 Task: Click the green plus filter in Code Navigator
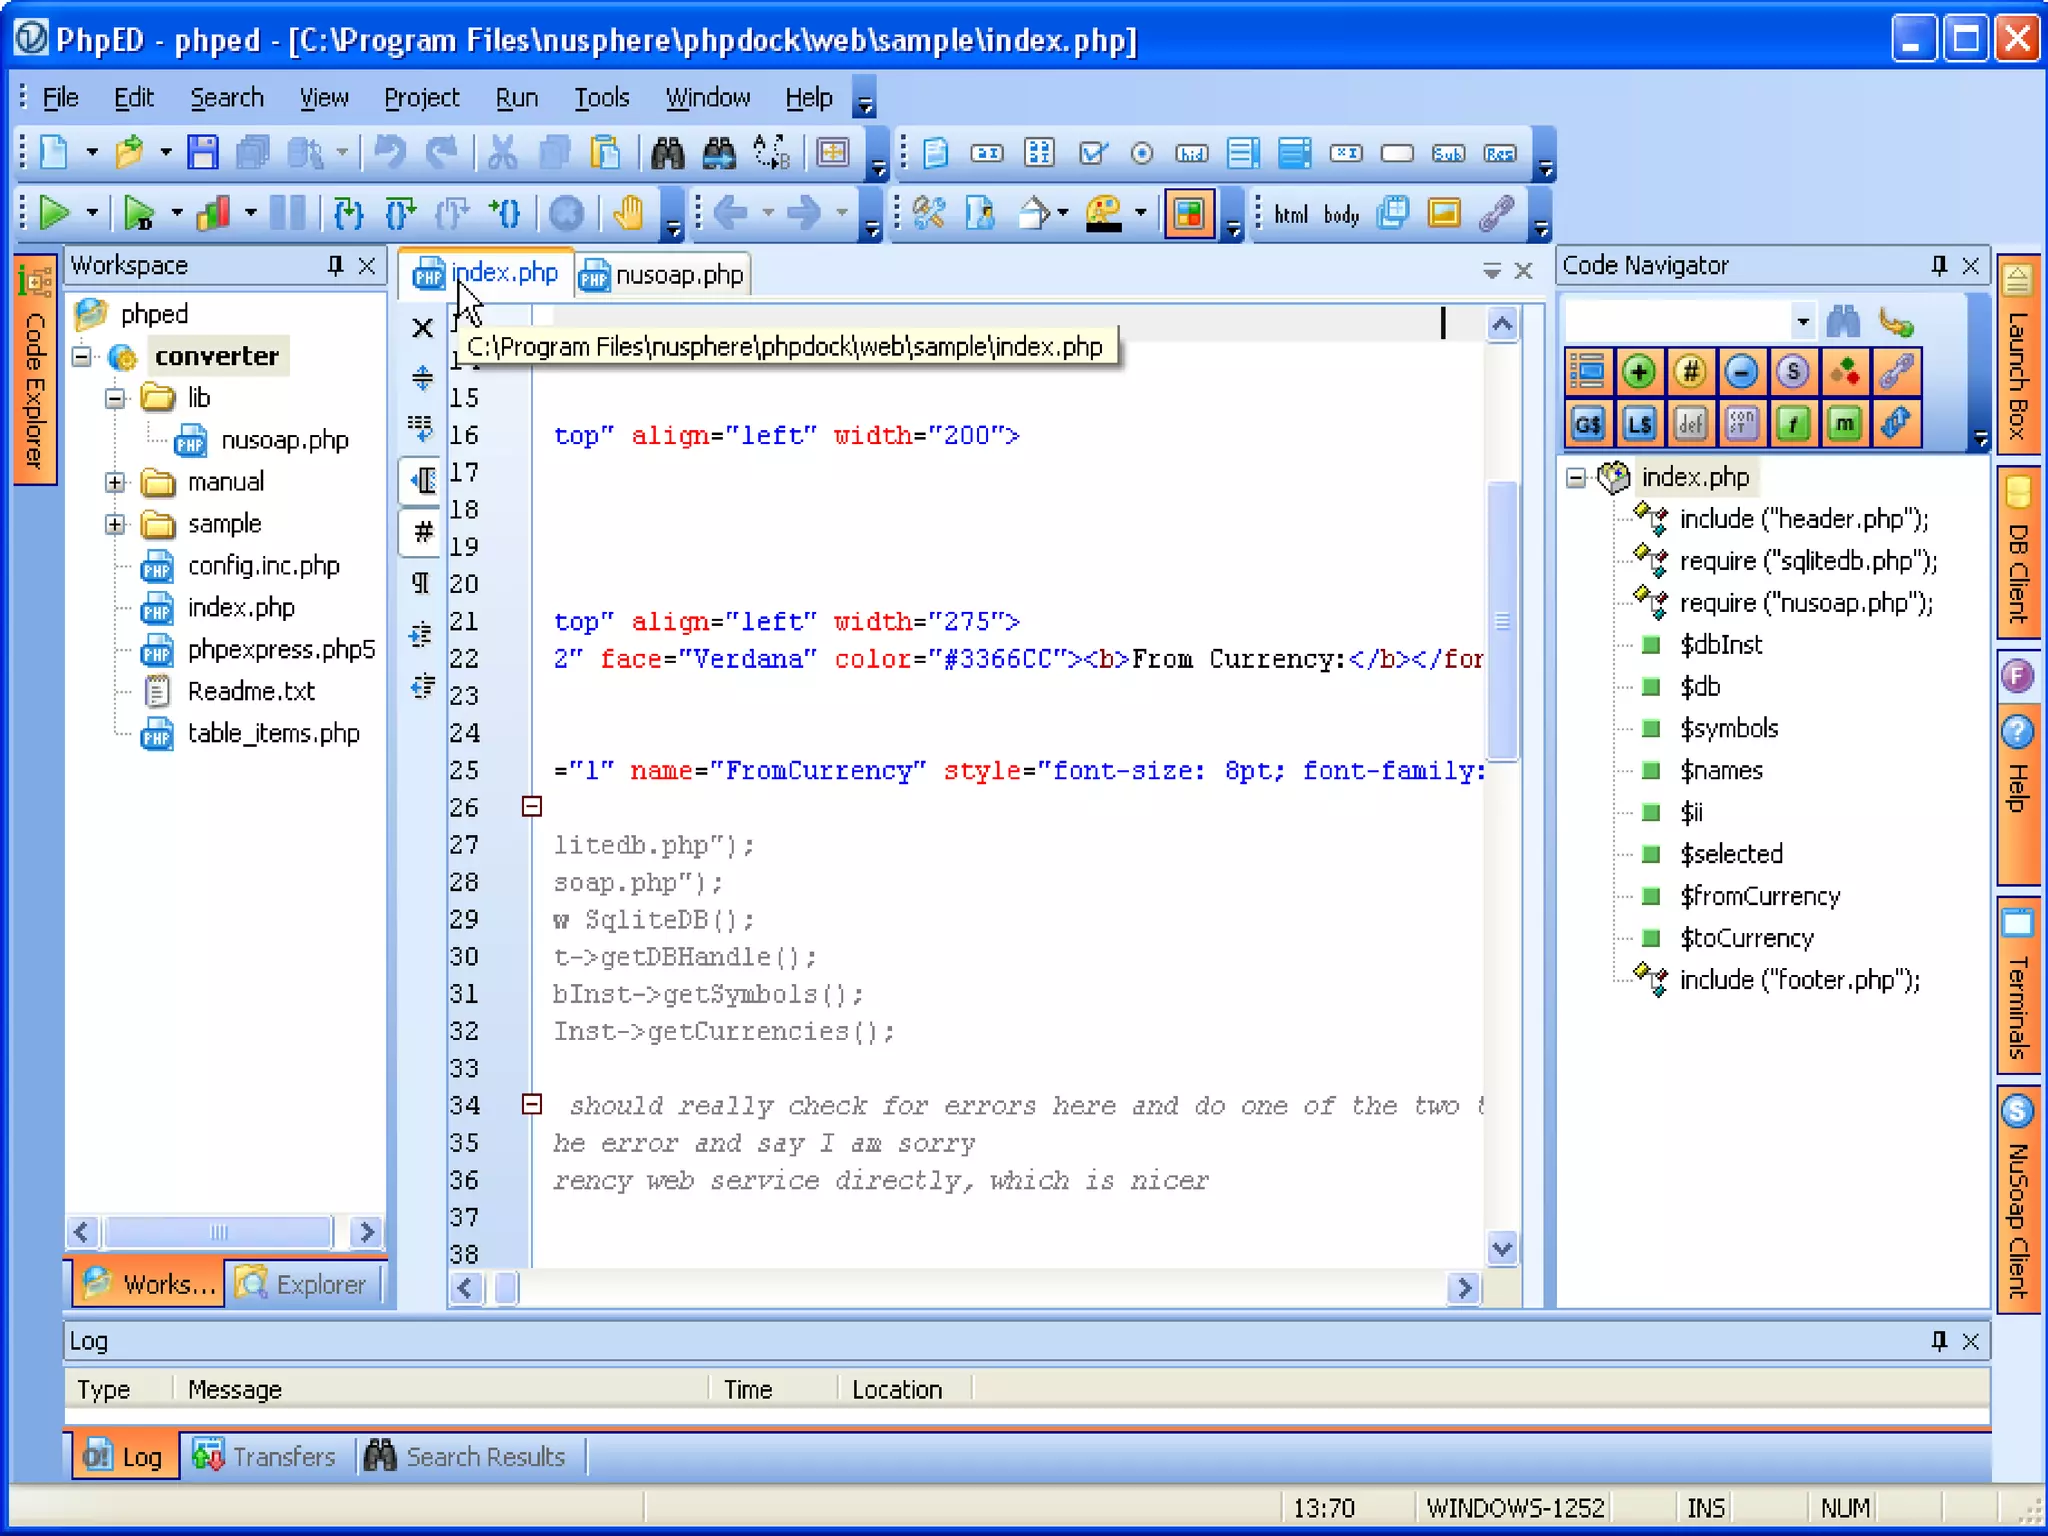click(1638, 372)
